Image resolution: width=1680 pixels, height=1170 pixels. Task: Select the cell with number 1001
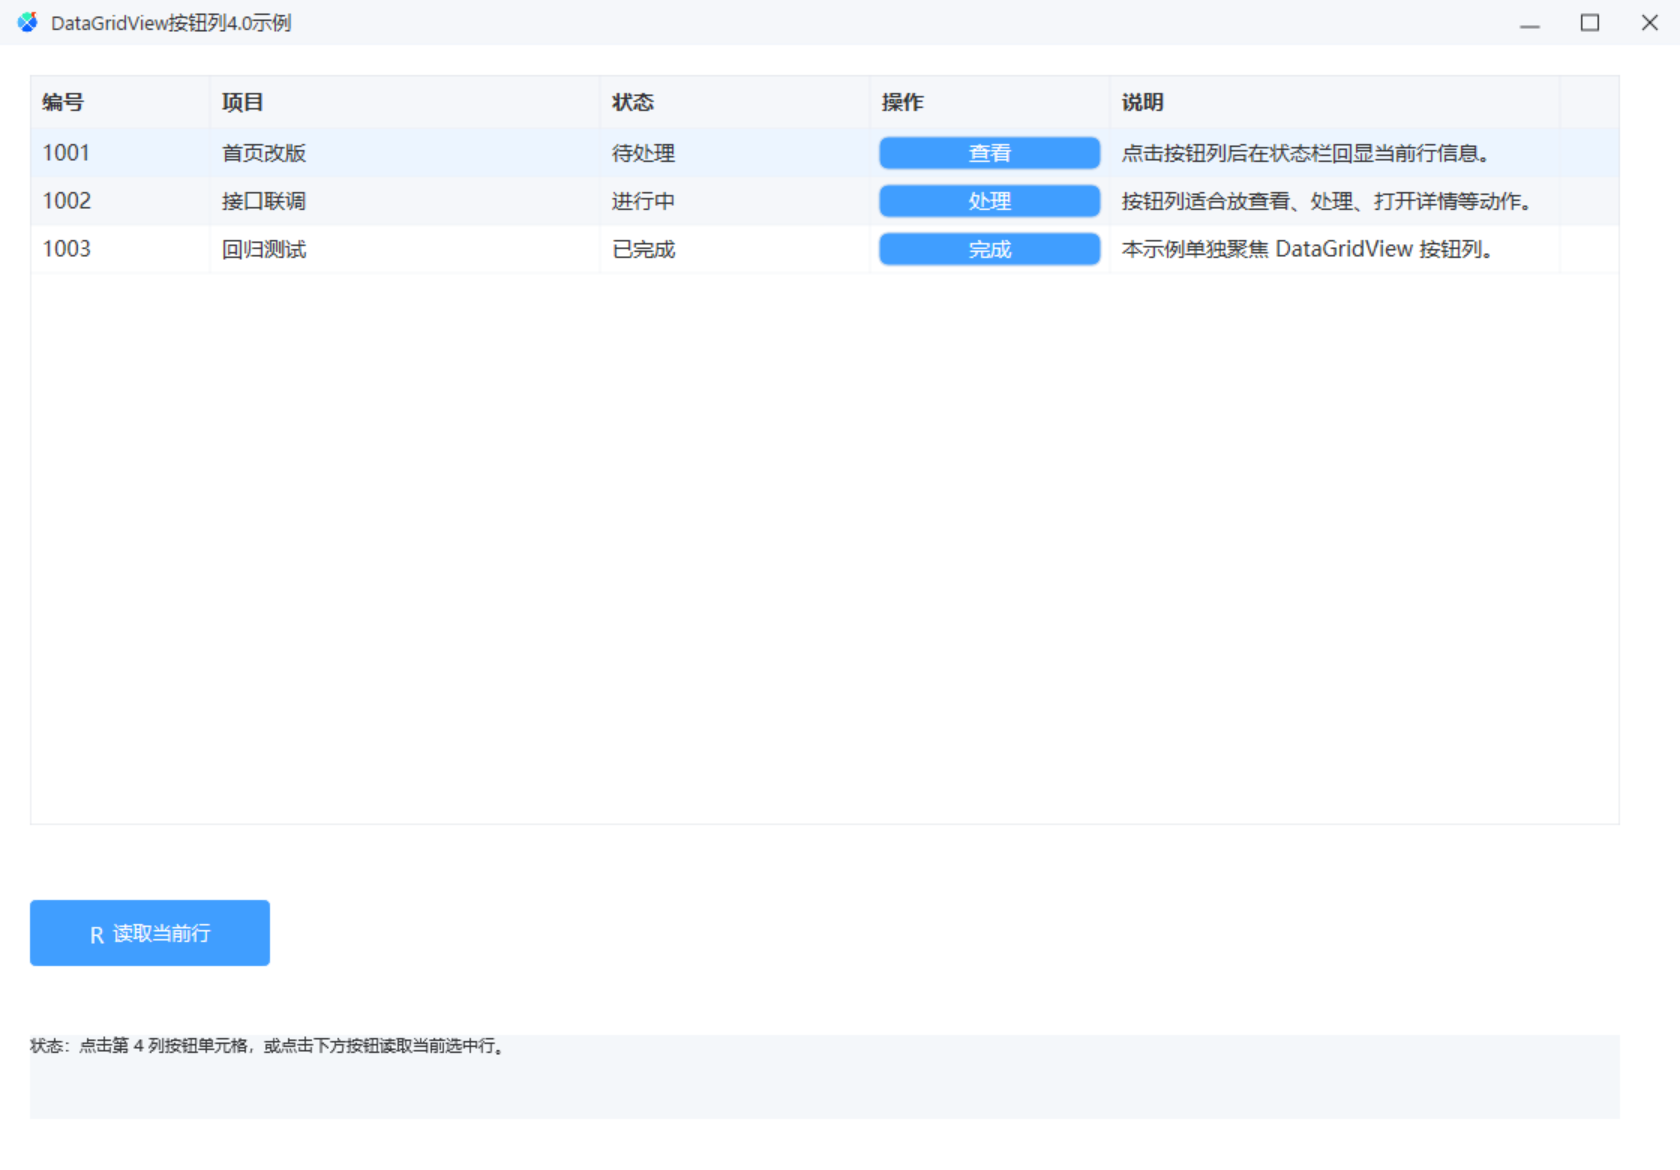click(x=120, y=153)
